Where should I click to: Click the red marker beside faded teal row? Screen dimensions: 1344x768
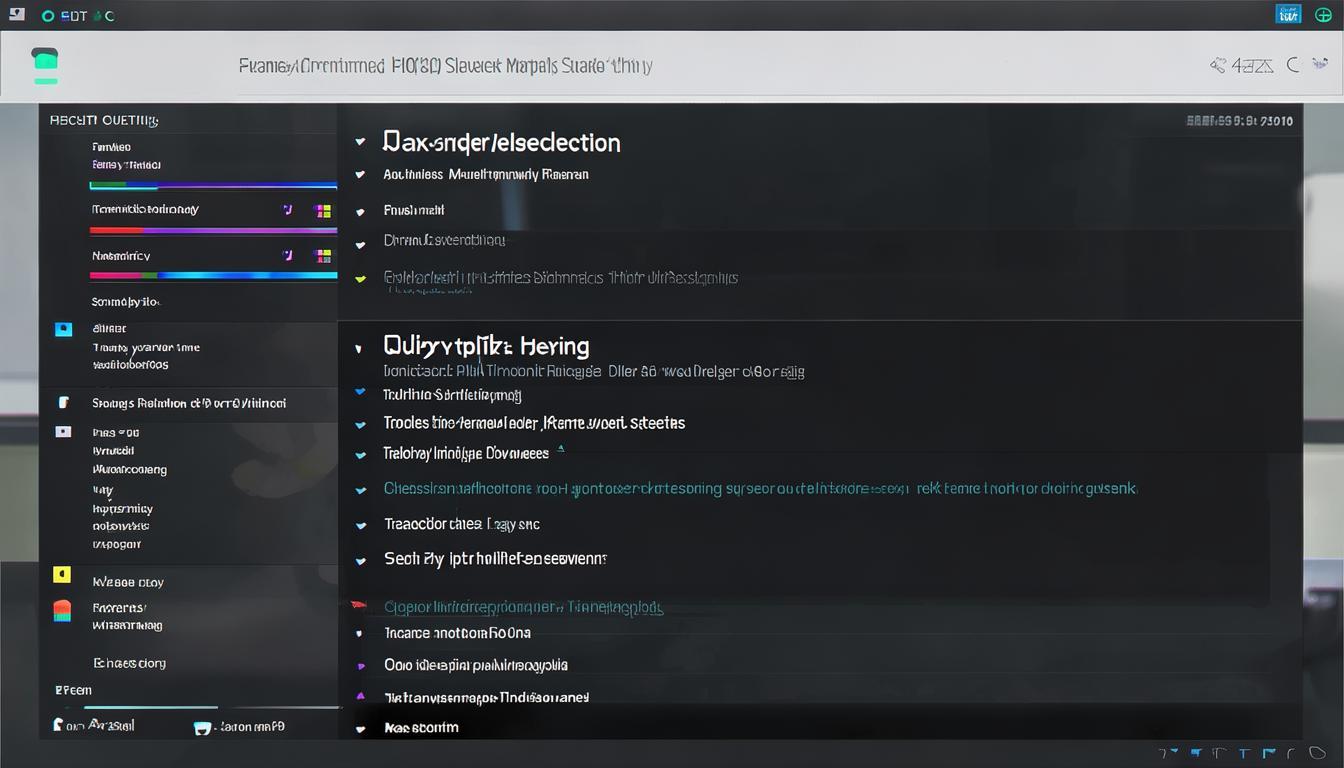pos(357,606)
